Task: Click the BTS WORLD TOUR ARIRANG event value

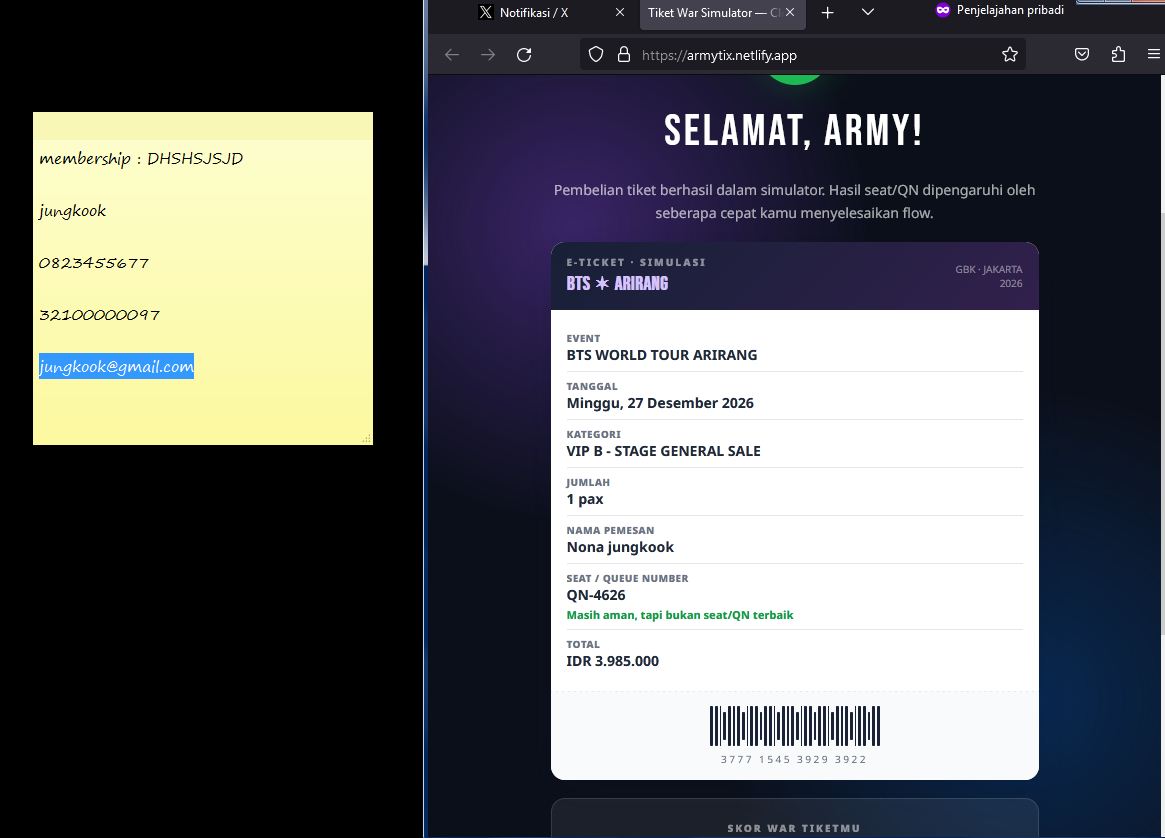Action: pyautogui.click(x=661, y=355)
